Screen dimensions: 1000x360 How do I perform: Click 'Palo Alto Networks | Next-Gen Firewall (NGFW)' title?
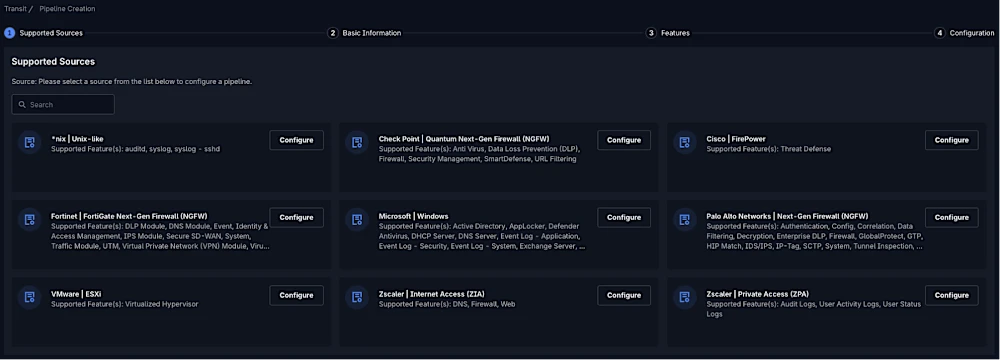(x=787, y=216)
